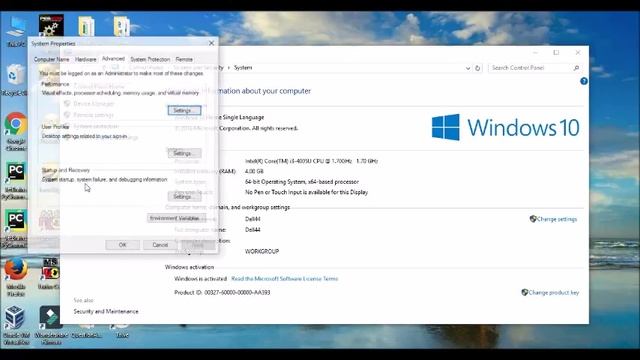Open the PyCharm icon directly above Firefox
This screenshot has height=360, width=640.
tap(16, 228)
